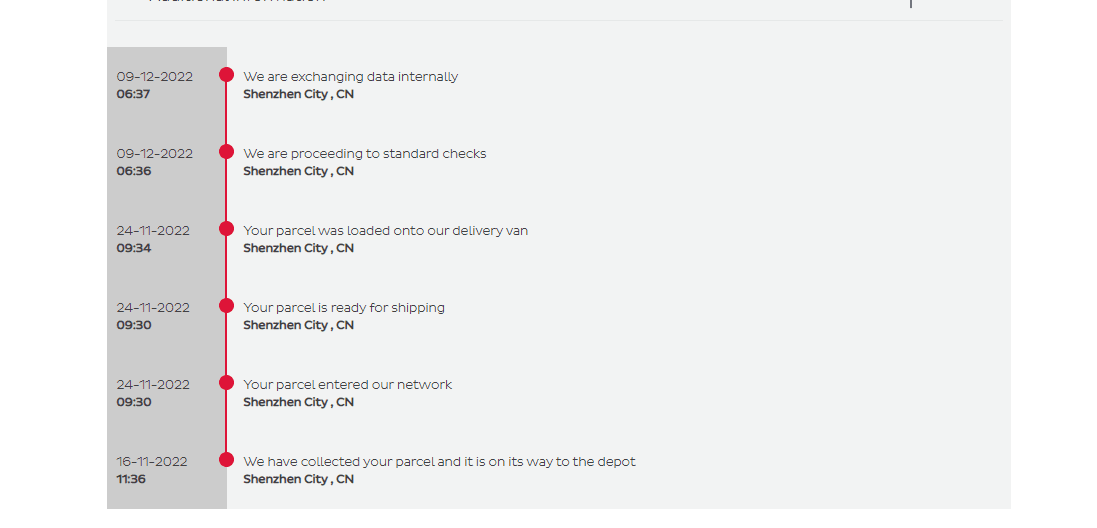Screen dimensions: 1097x528
Task: Click 'Your parcel is ready for shipping' text
Action: 344,308
